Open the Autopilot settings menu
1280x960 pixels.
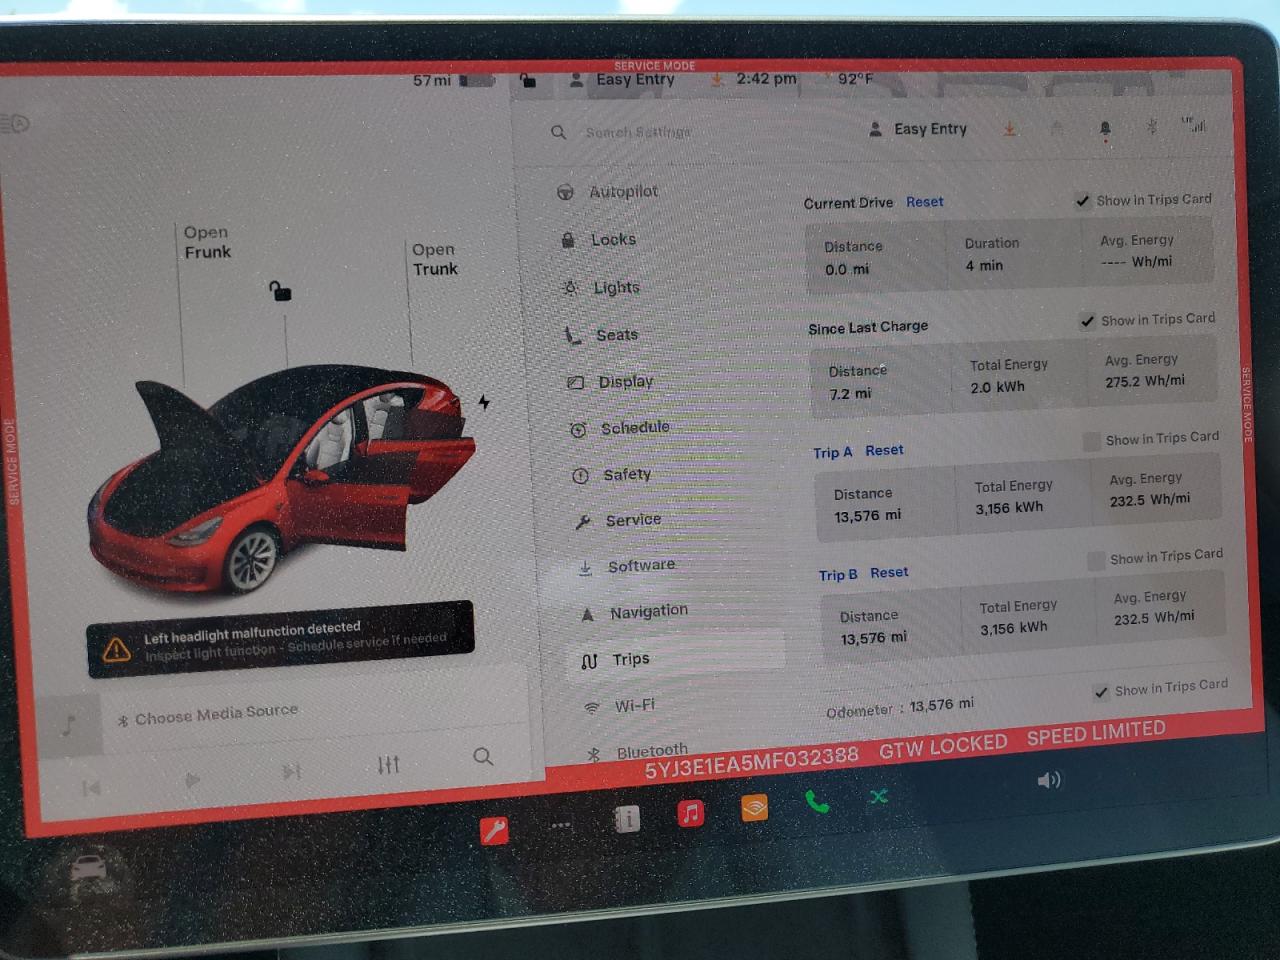point(608,191)
